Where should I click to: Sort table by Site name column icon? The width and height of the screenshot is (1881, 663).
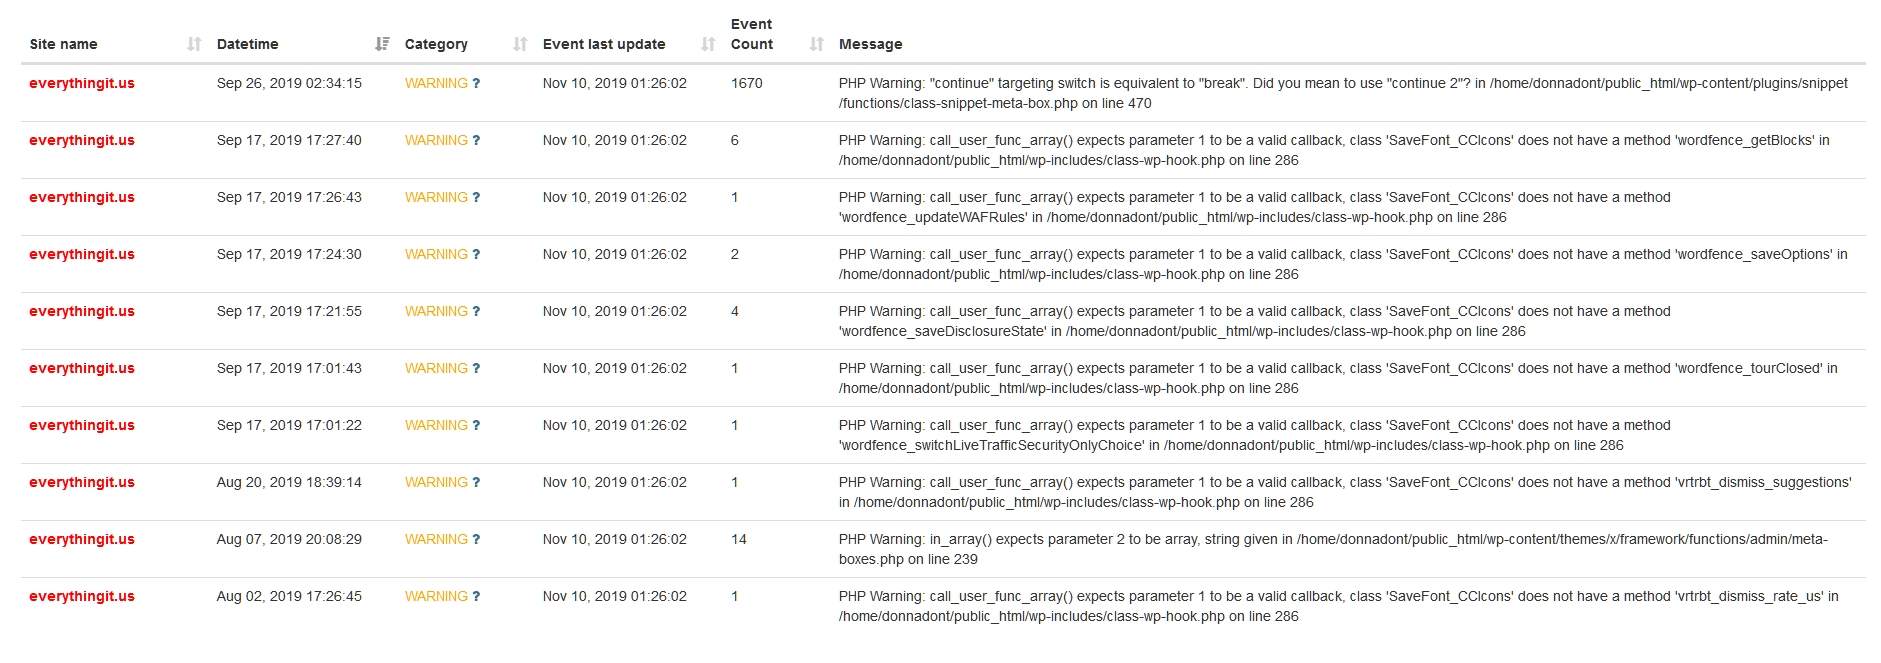click(x=194, y=44)
